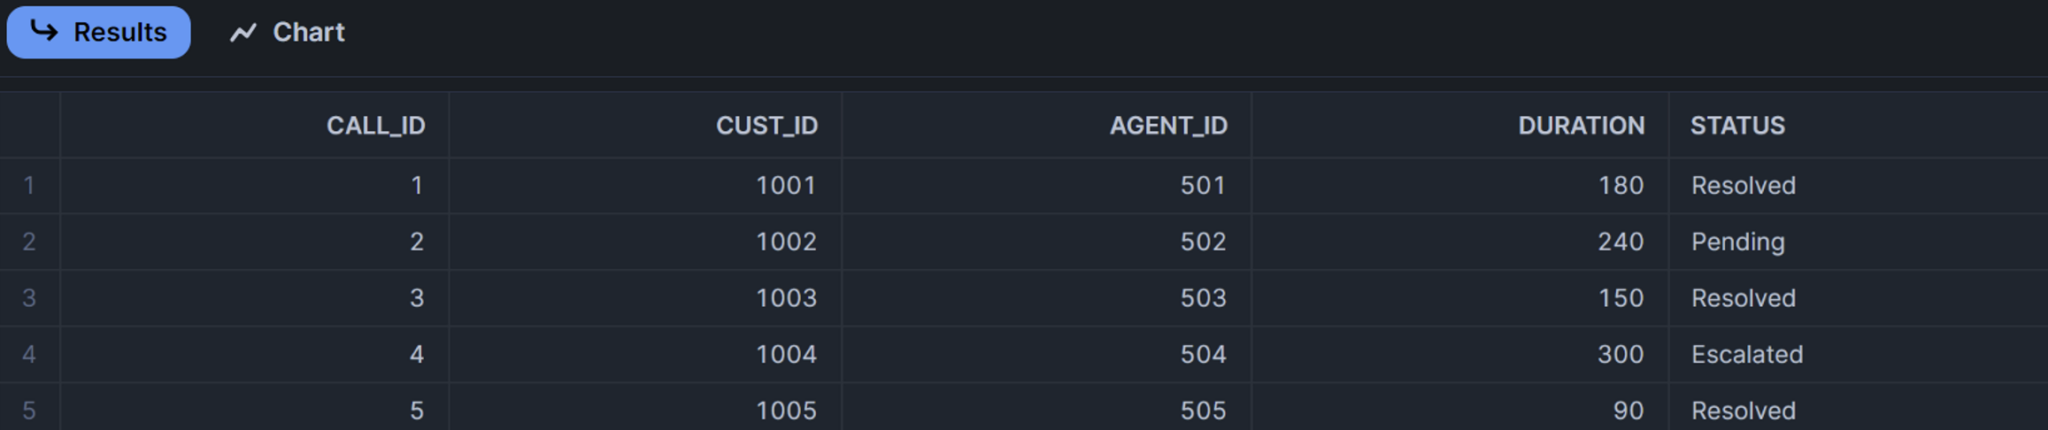2048x430 pixels.
Task: Select the AGENT_ID column header
Action: click(x=1168, y=125)
